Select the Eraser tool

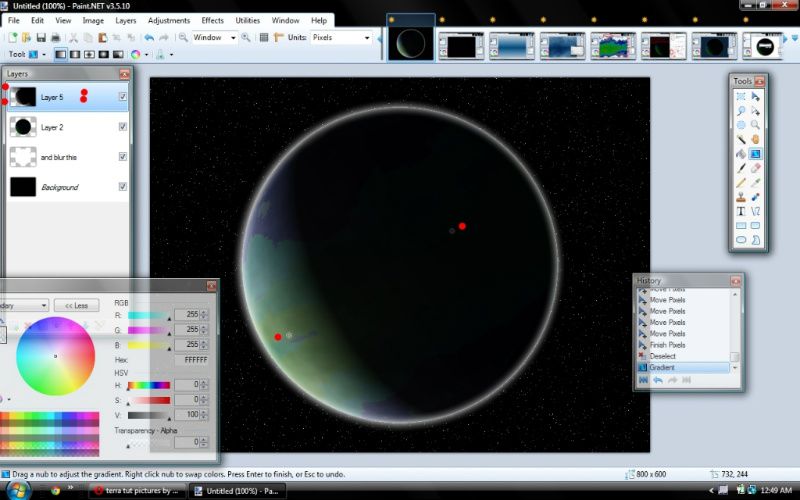point(756,168)
